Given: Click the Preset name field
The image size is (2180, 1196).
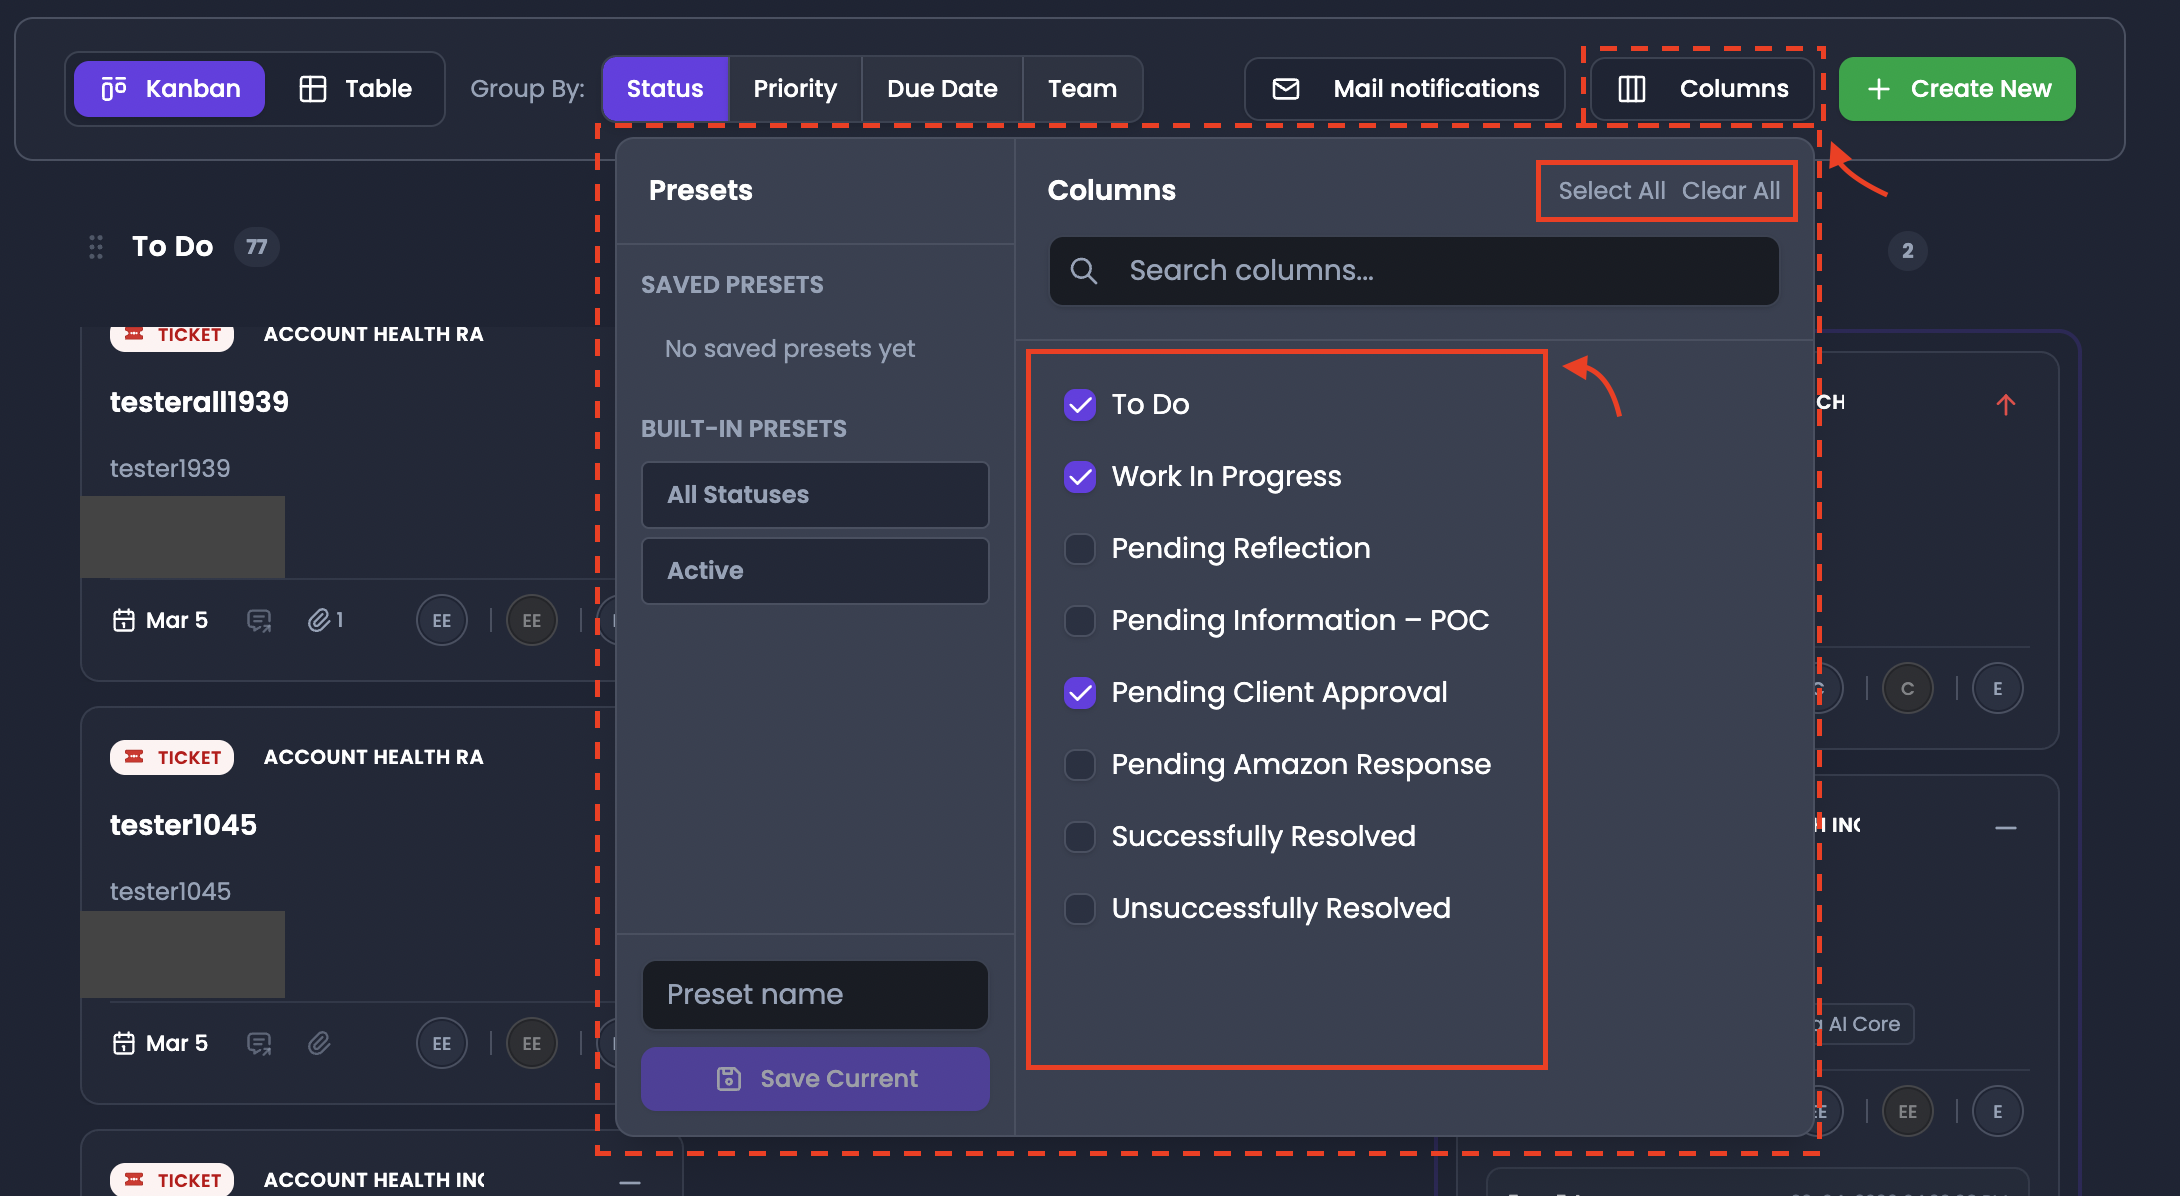Looking at the screenshot, I should coord(815,995).
